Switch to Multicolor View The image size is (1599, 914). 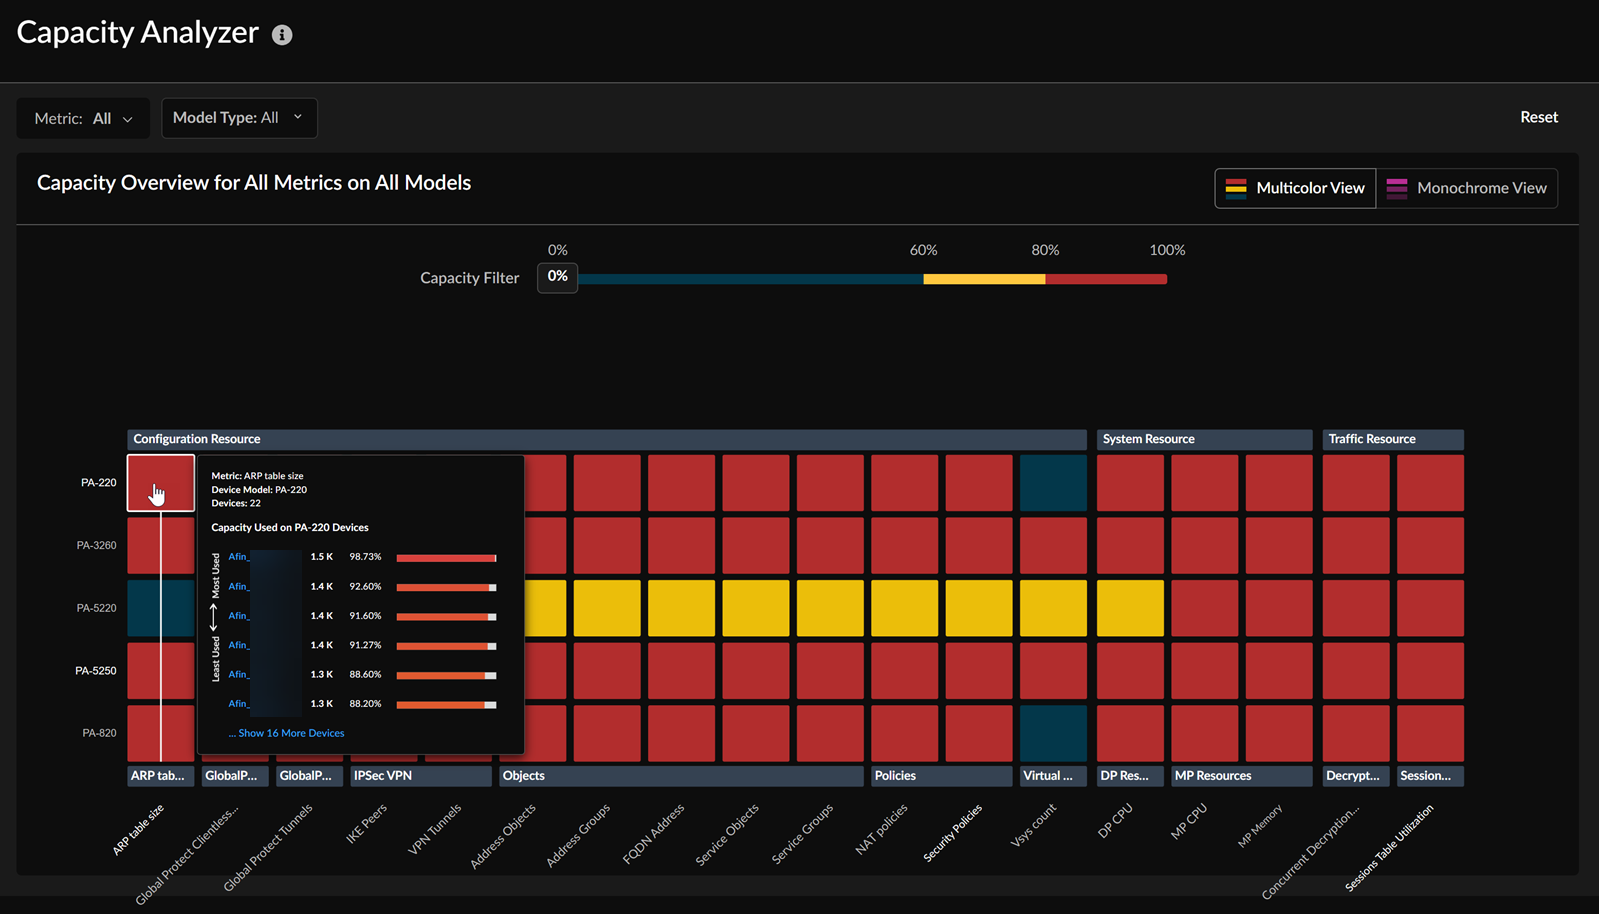(1295, 188)
